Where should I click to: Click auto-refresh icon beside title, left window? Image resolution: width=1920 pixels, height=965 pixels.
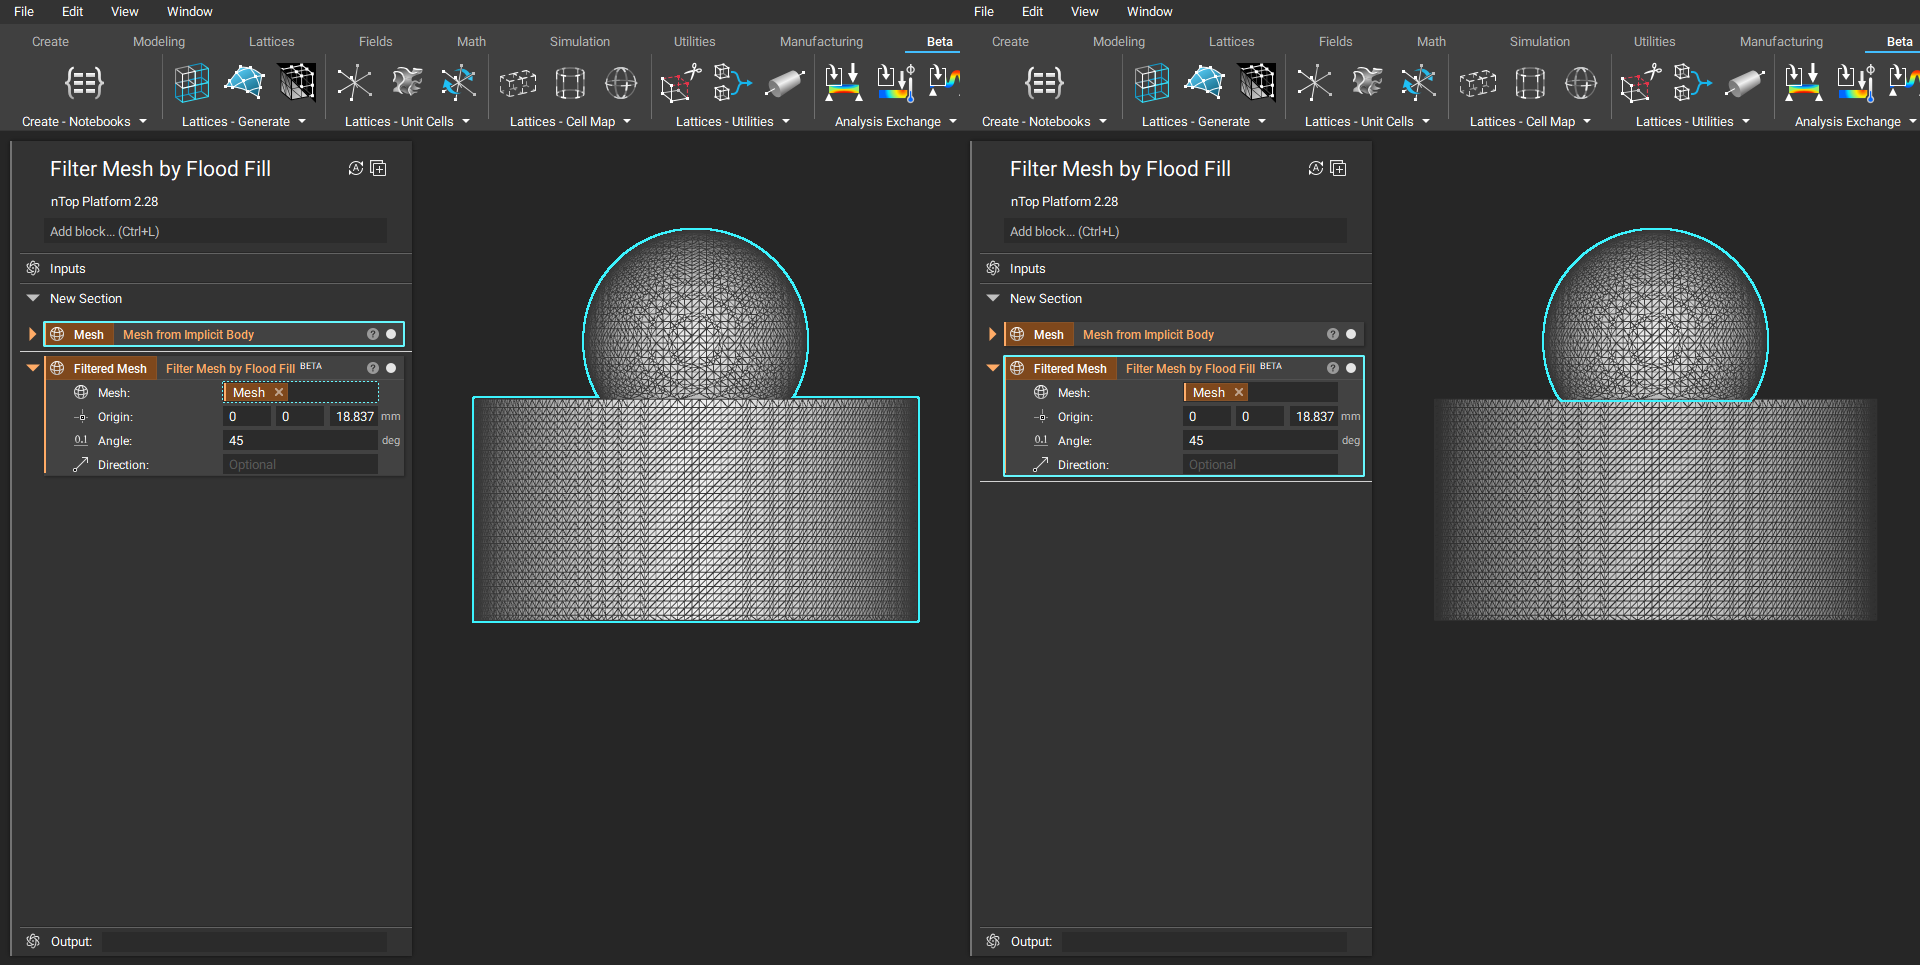point(355,168)
